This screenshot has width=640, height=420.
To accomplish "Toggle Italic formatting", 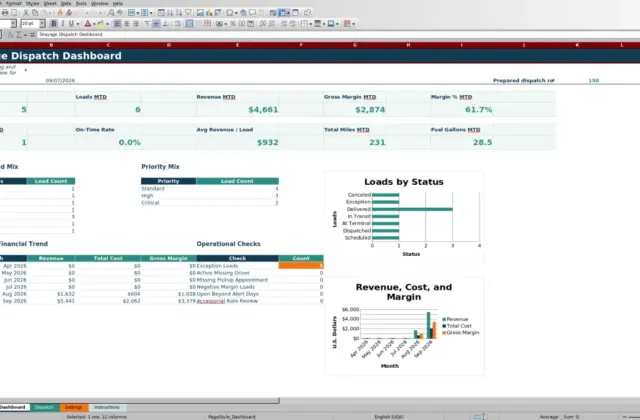I will point(62,24).
